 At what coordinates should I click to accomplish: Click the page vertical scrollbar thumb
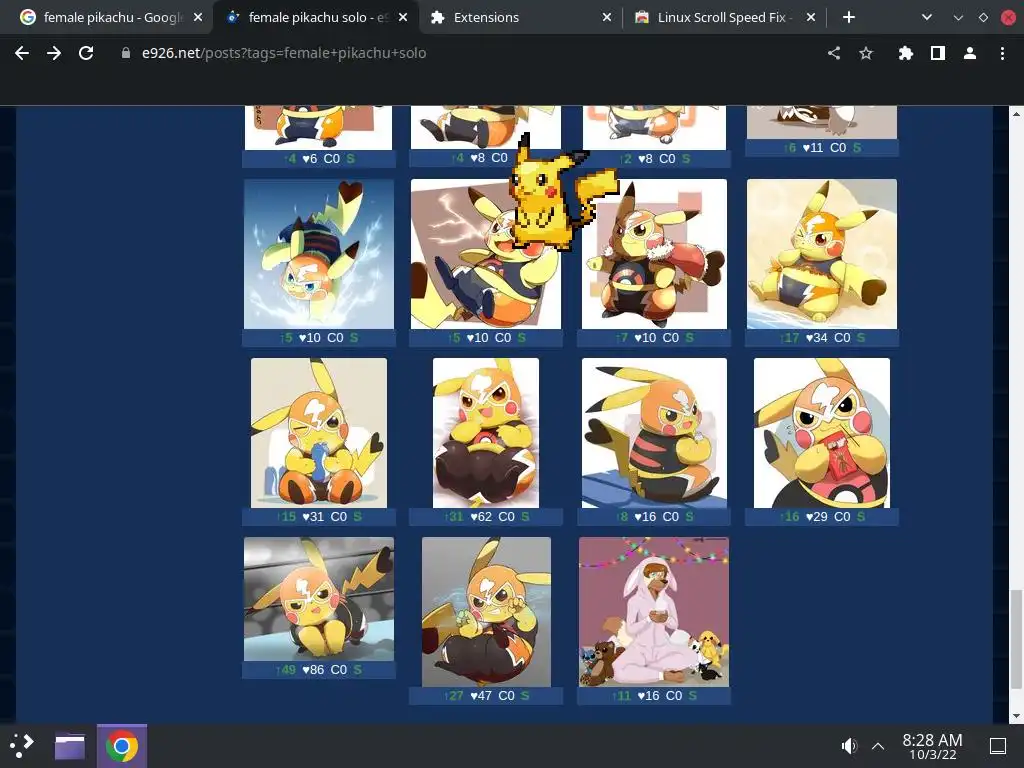(1016, 639)
